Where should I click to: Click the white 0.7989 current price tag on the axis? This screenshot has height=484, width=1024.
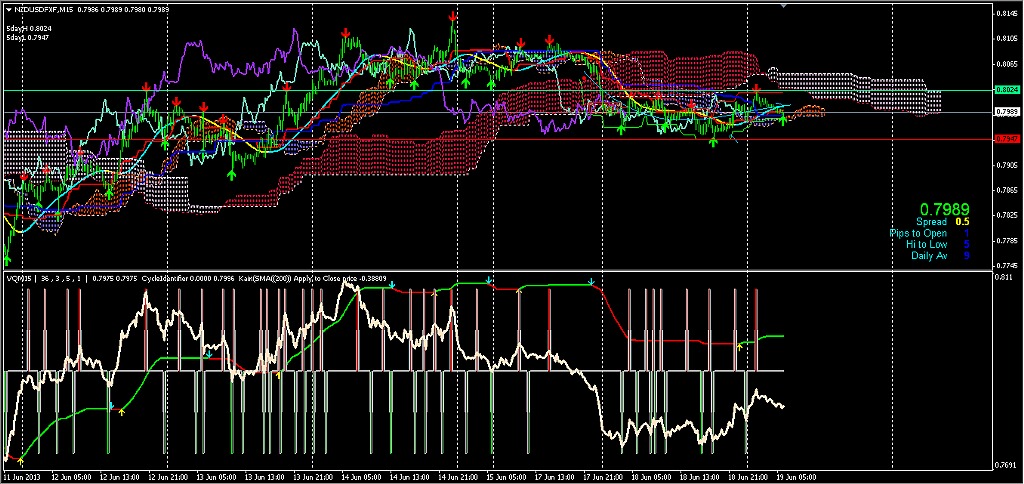pos(1007,112)
